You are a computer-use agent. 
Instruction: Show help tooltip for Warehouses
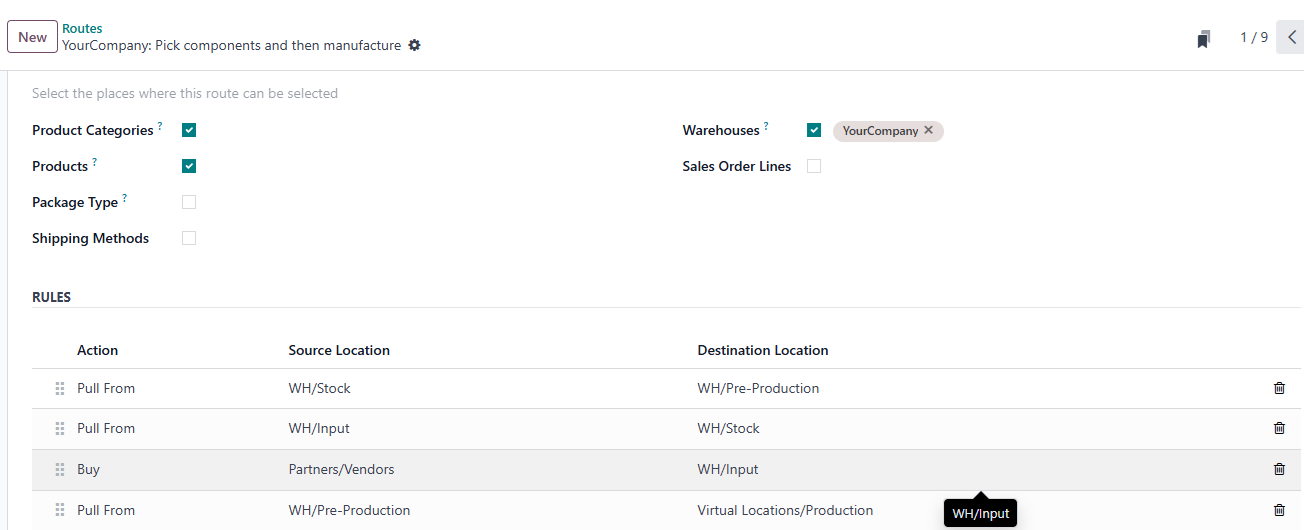pyautogui.click(x=766, y=126)
